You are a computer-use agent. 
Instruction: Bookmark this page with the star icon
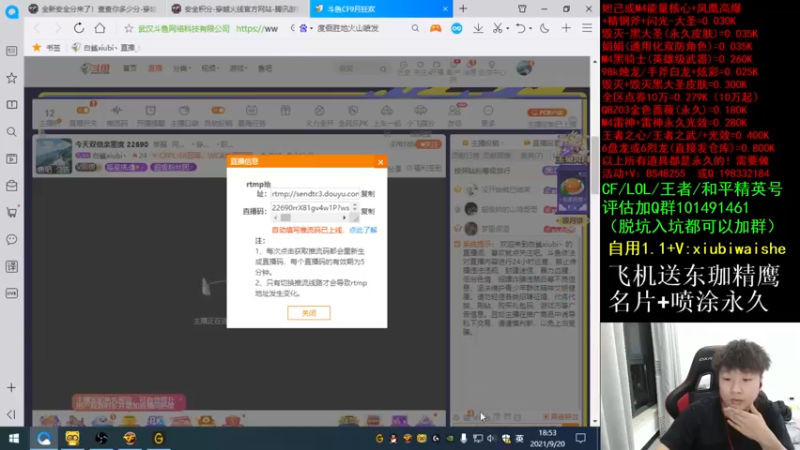[129, 29]
